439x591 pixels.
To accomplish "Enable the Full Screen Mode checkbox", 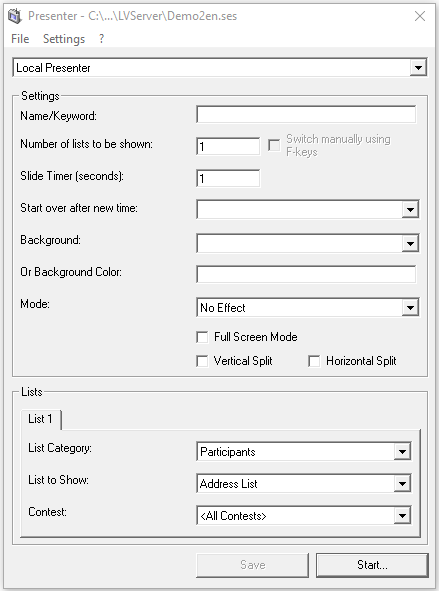I will pyautogui.click(x=202, y=337).
